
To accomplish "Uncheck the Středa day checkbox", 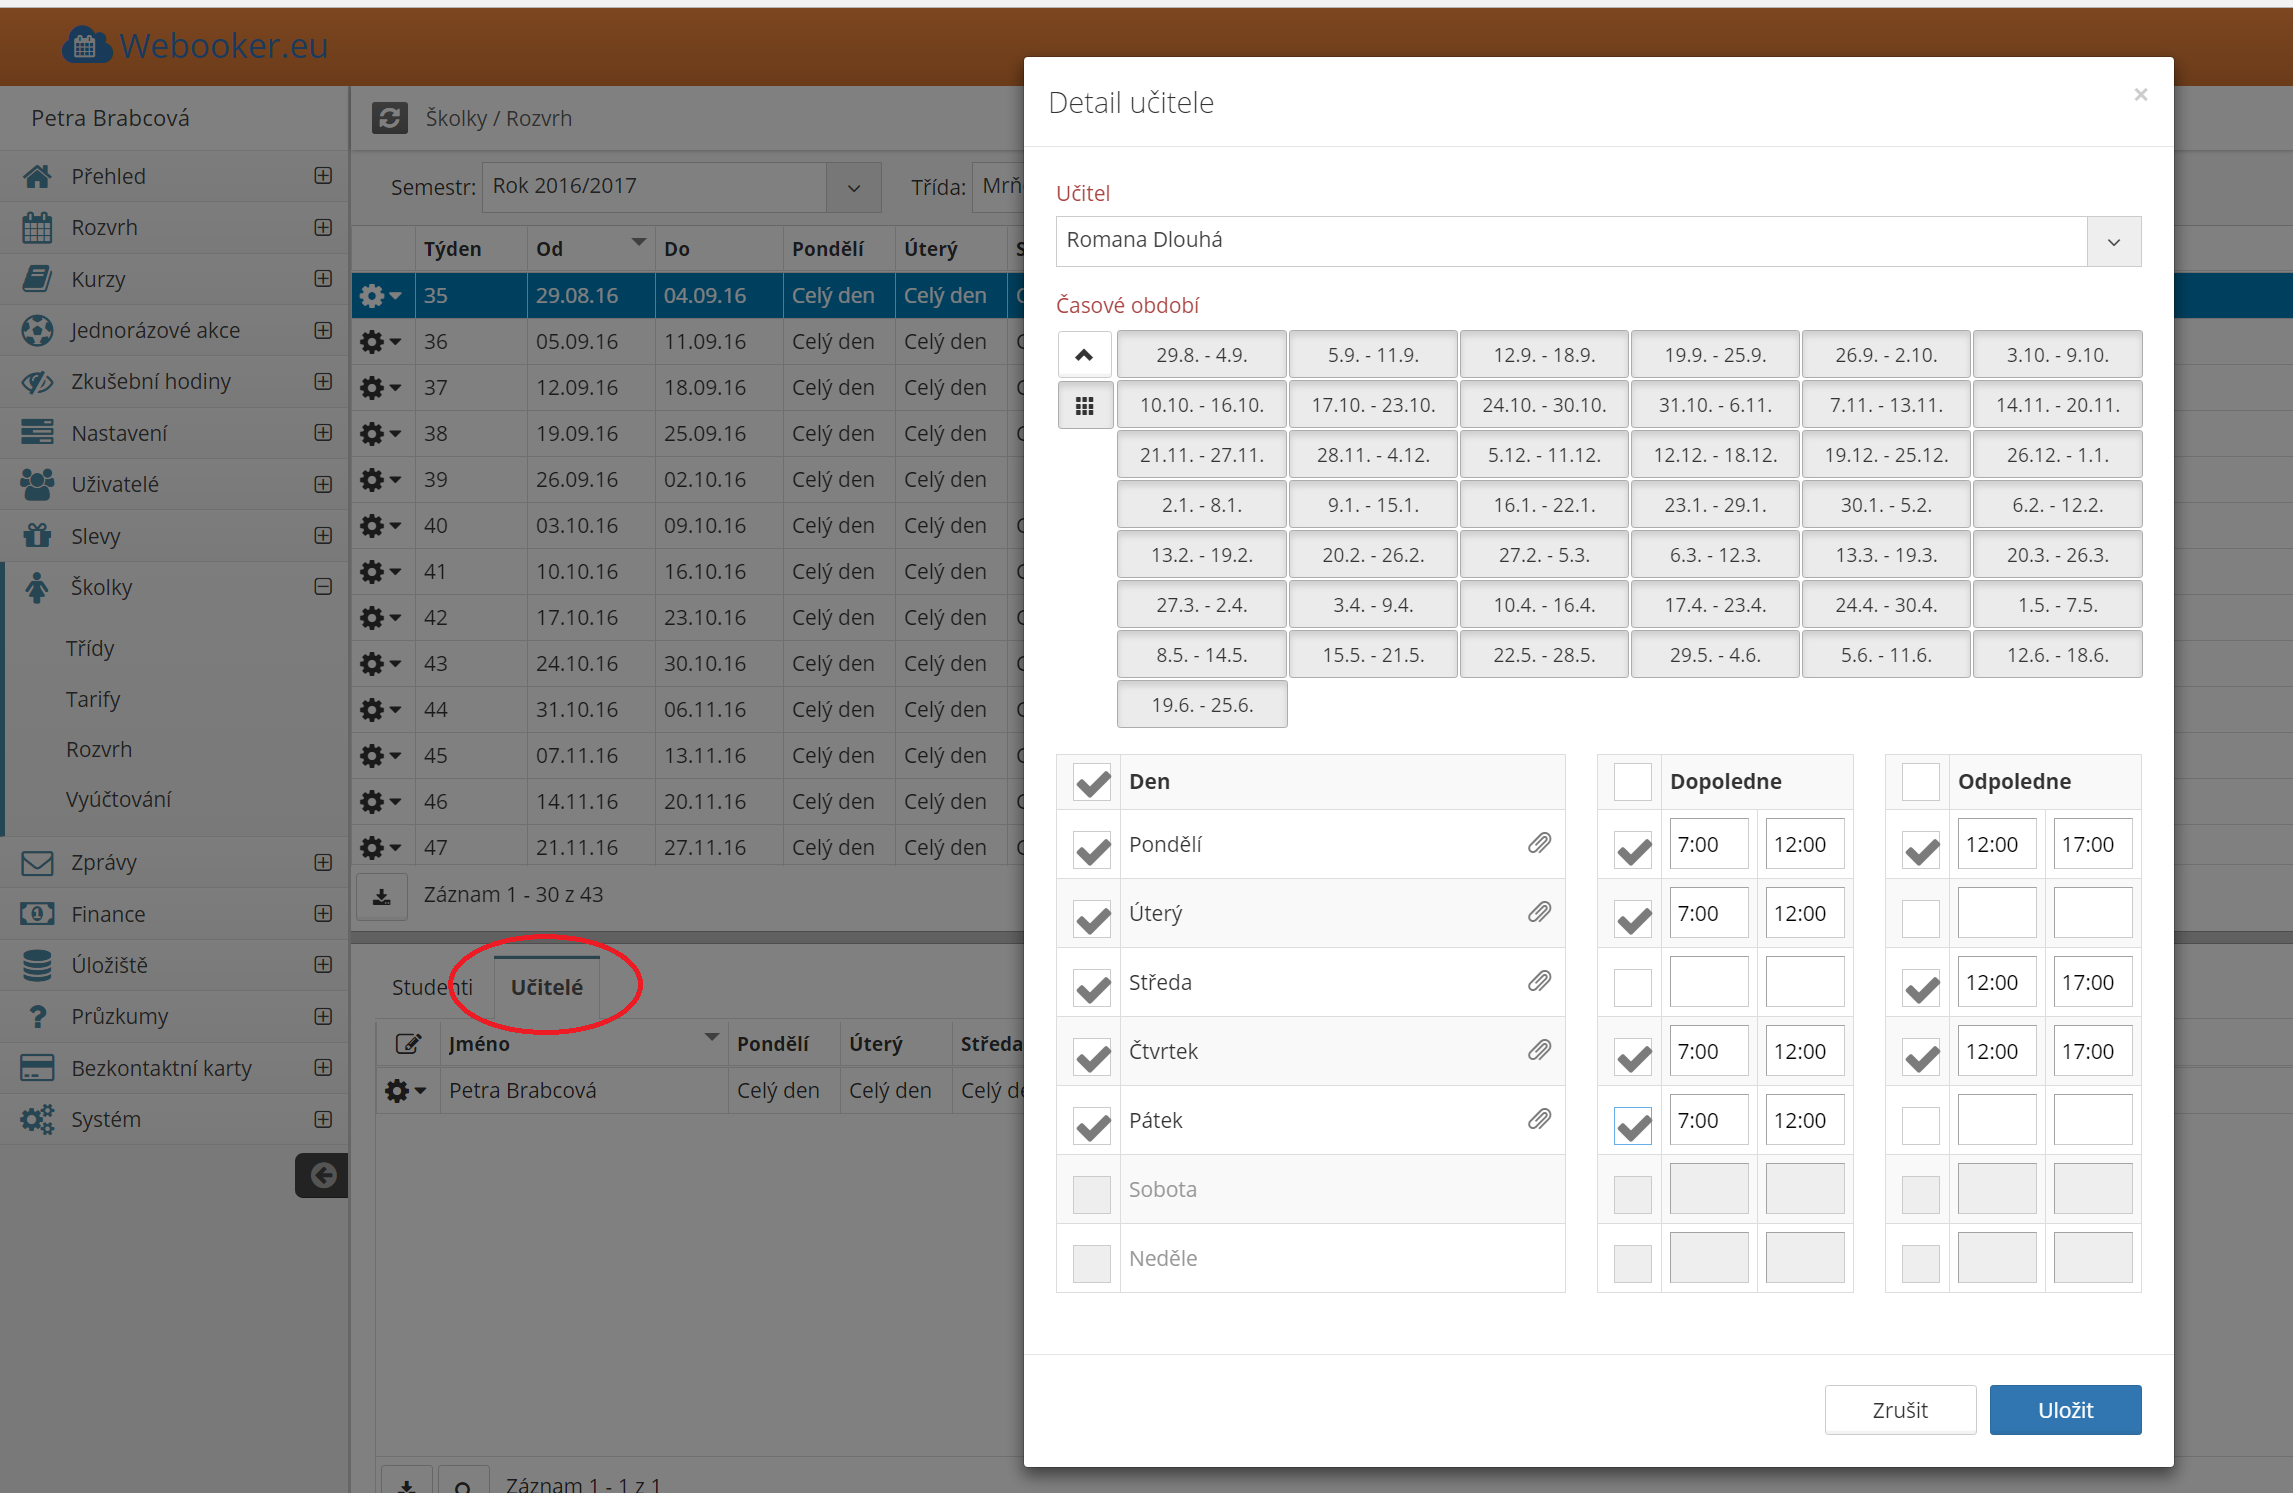I will [x=1092, y=988].
